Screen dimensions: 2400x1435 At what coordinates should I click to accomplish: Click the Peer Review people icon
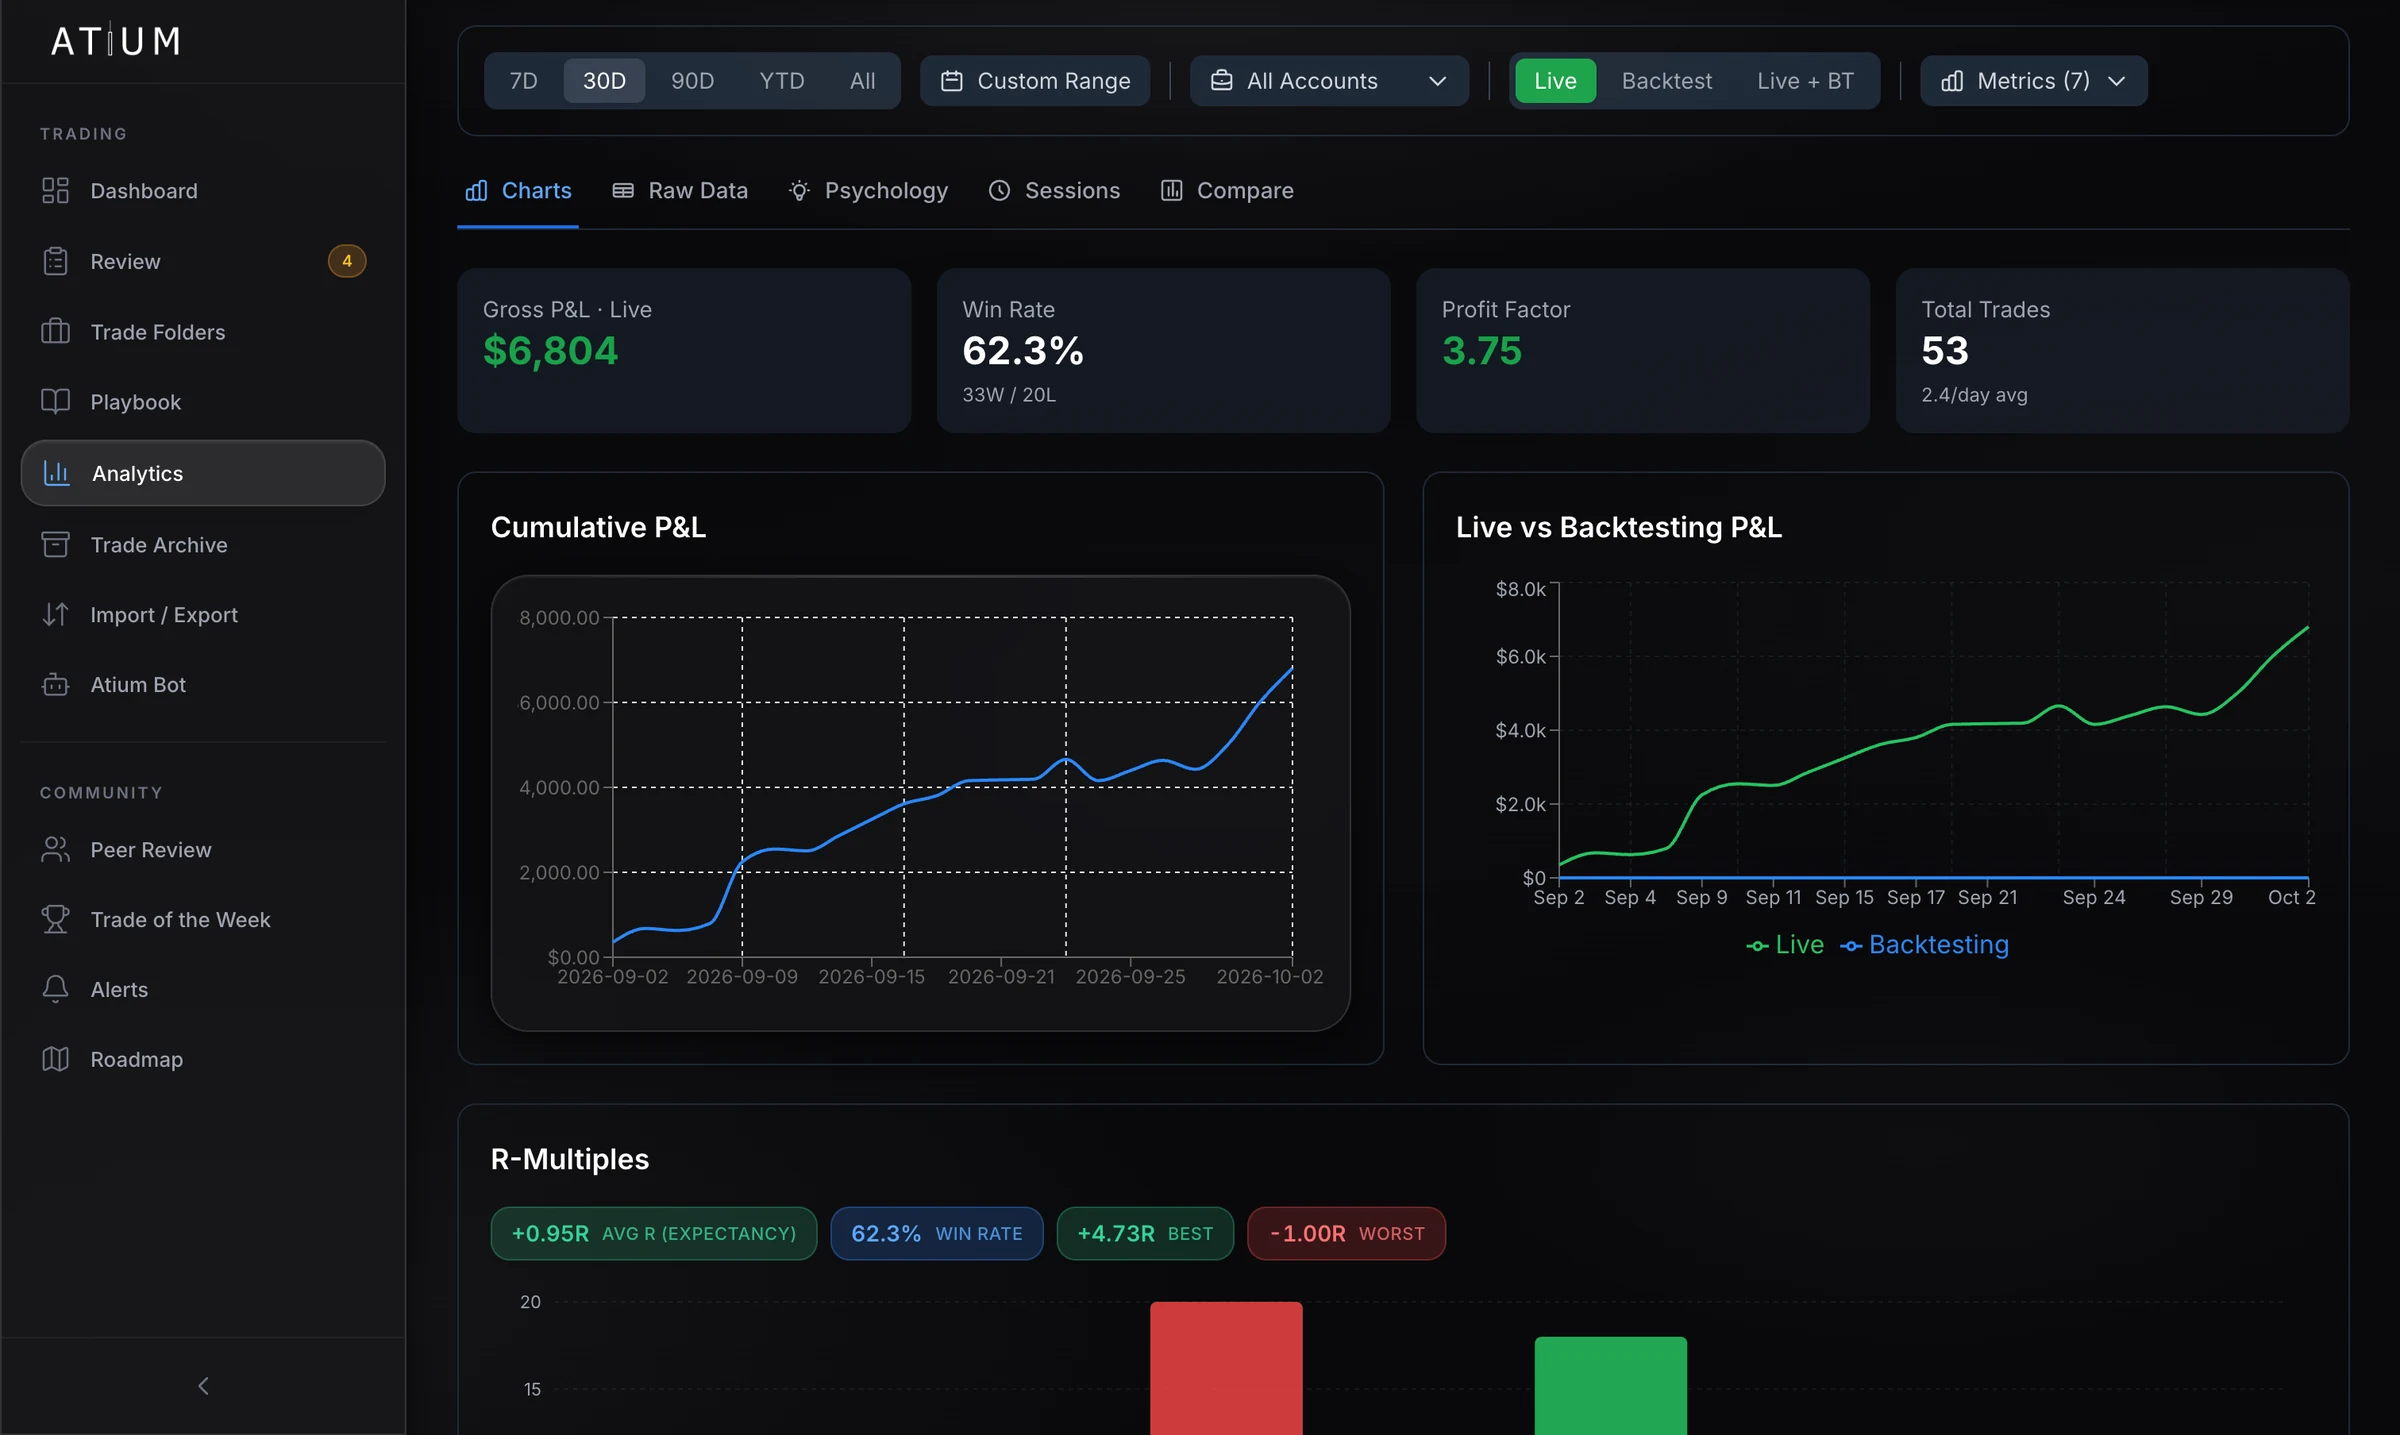point(55,849)
